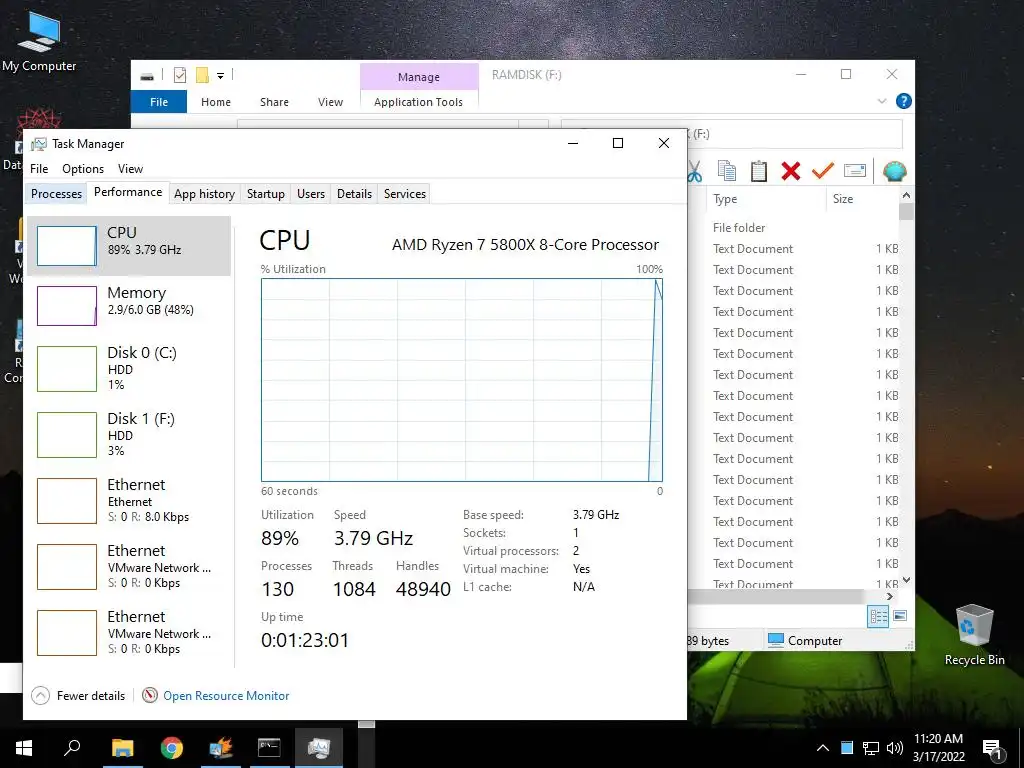Click the Explorer scrollbar up arrow

coord(906,195)
